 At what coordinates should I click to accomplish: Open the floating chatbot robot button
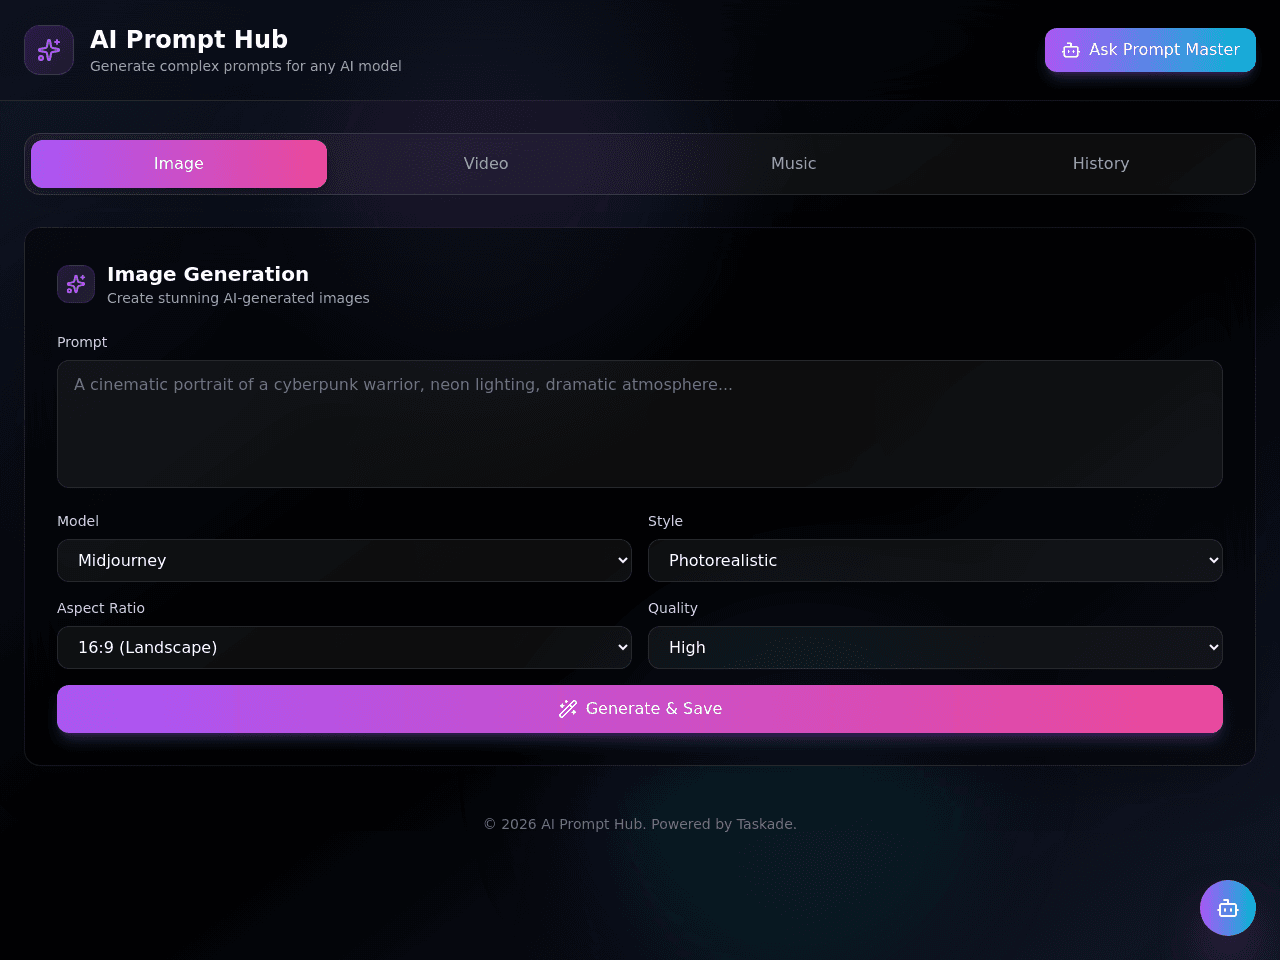tap(1228, 908)
